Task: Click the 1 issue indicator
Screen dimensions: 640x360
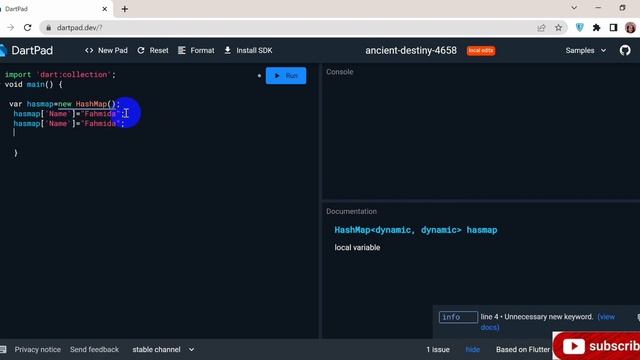Action: (438, 349)
